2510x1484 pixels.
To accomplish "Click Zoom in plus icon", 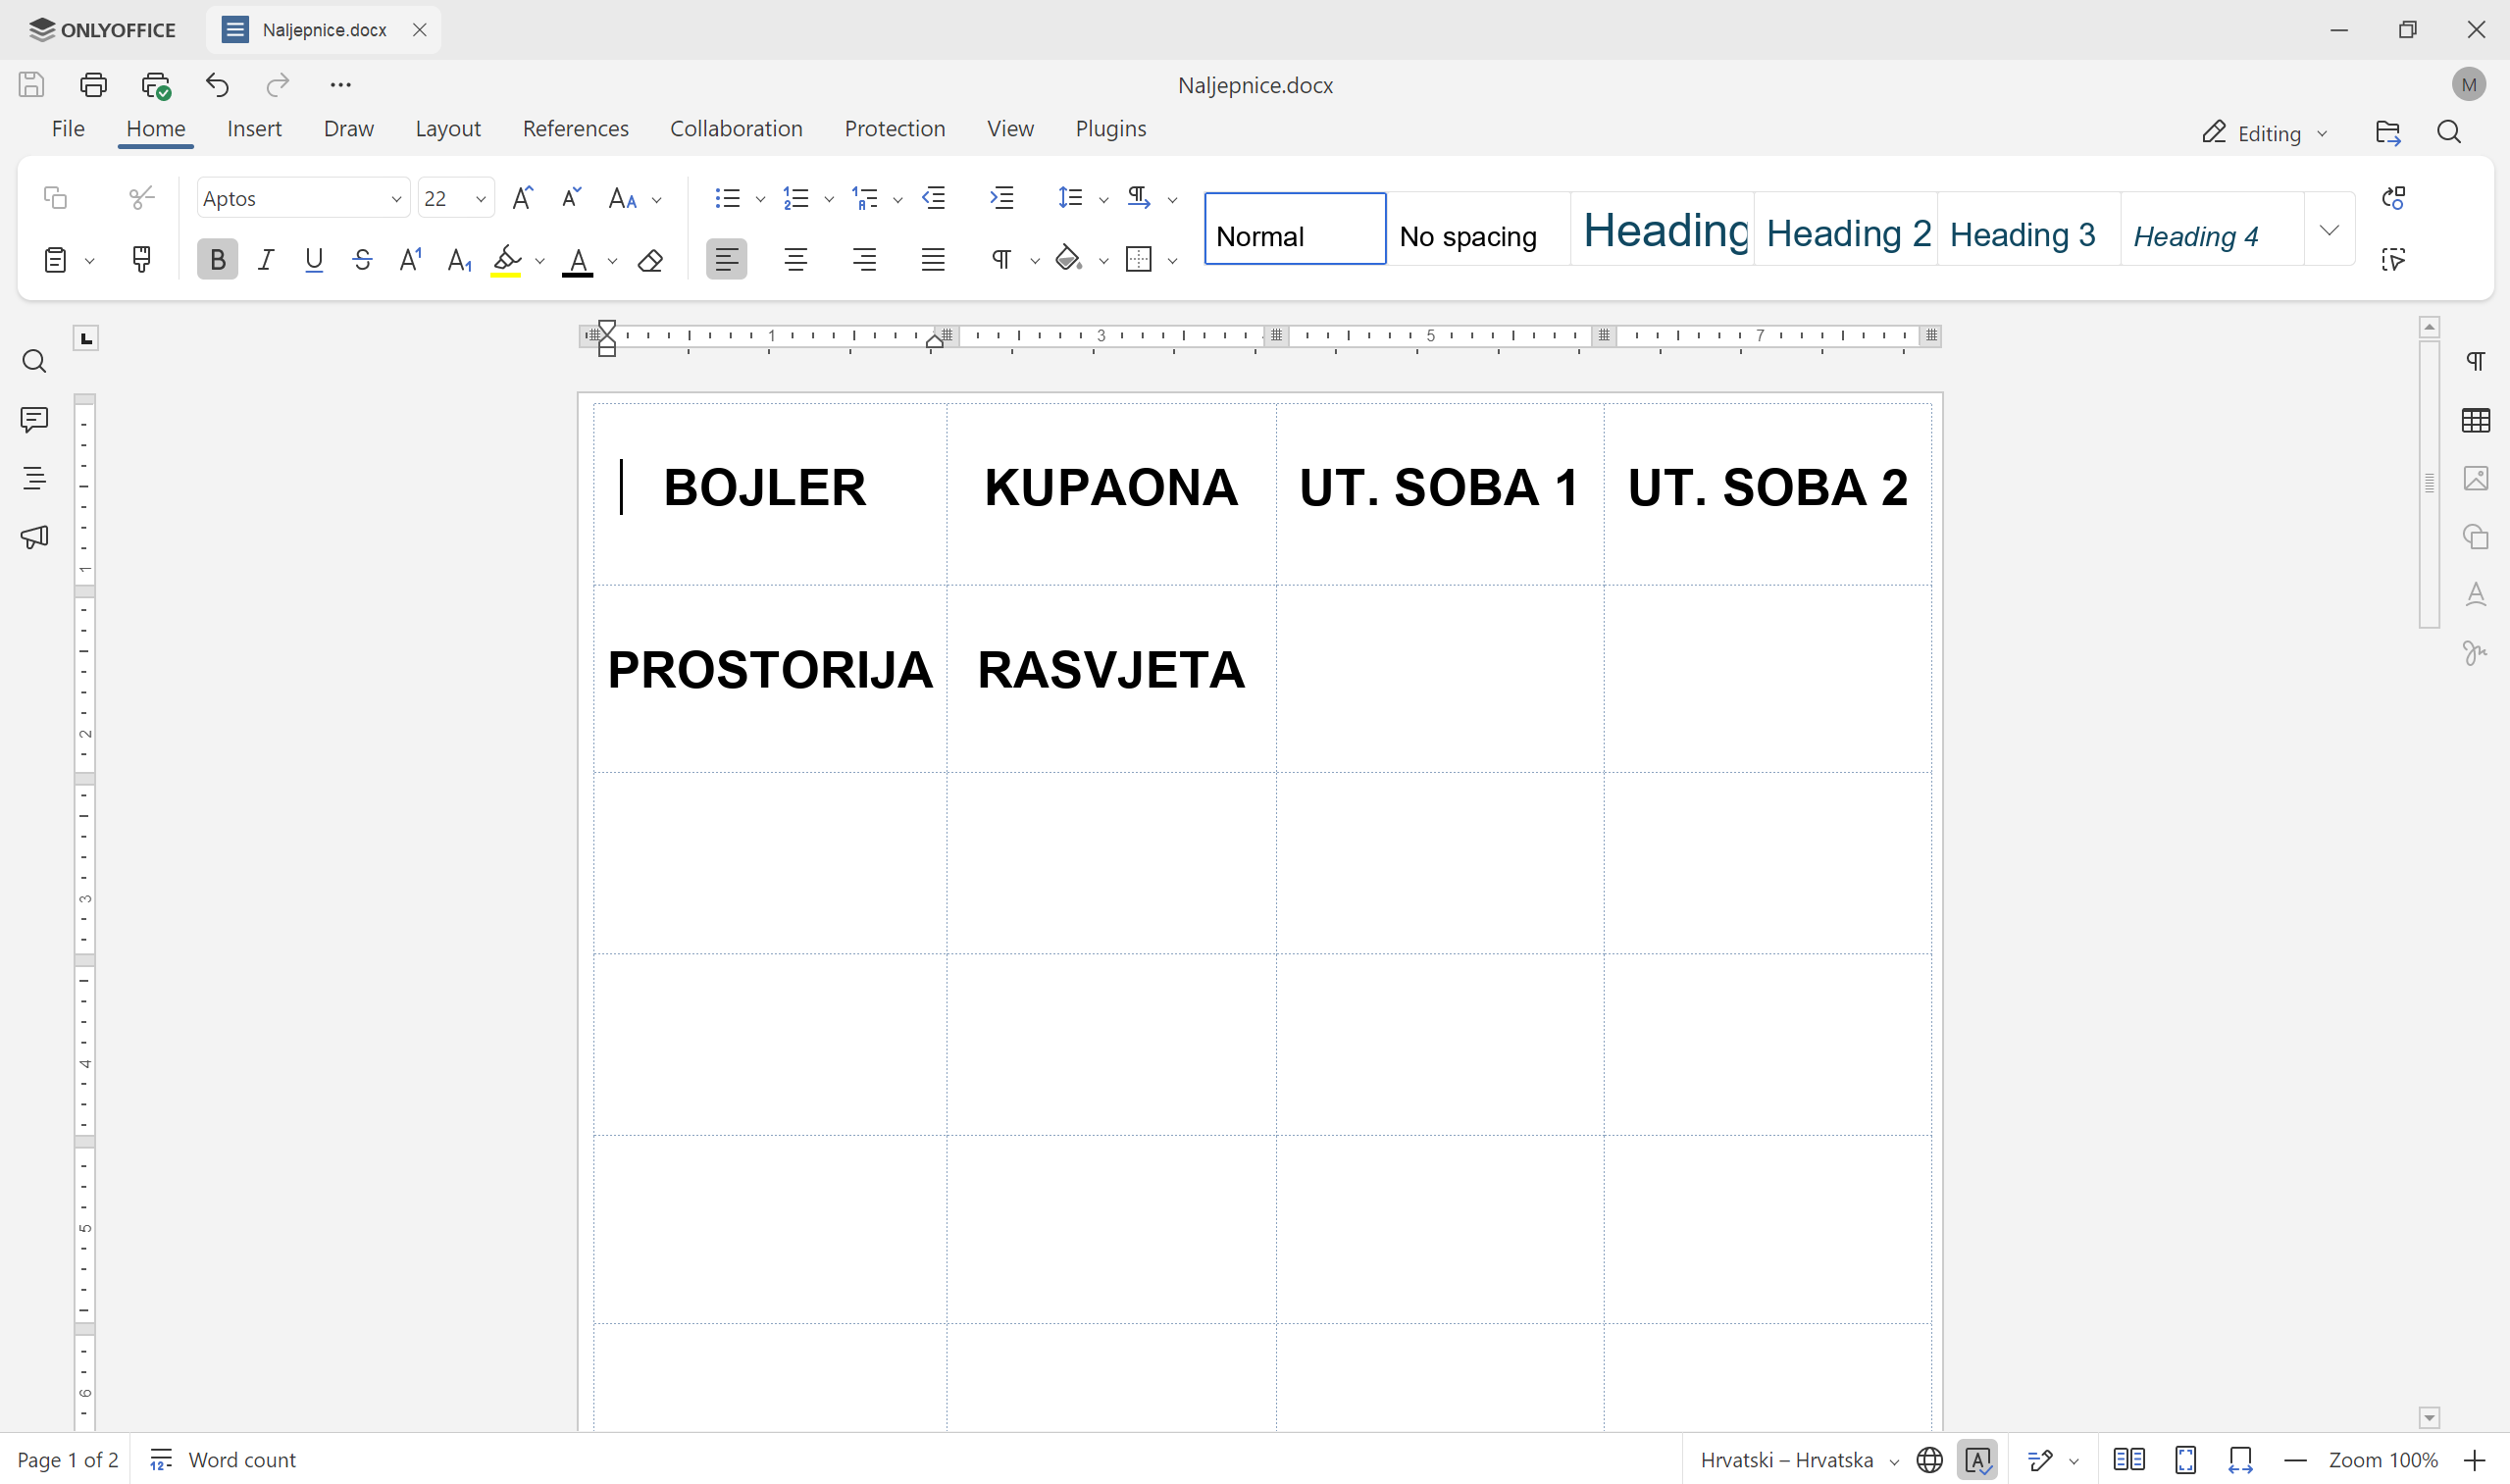I will click(2474, 1460).
